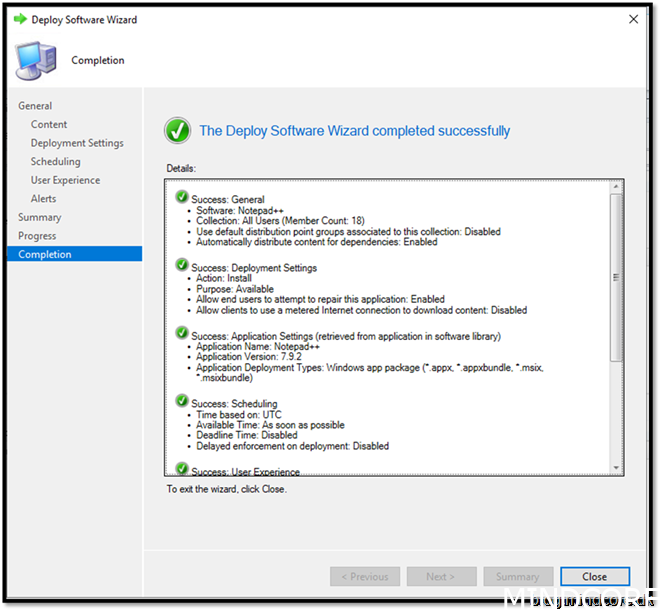Screen dimensions: 661x611
Task: Click the Success: Scheduling checkmark icon
Action: (181, 402)
